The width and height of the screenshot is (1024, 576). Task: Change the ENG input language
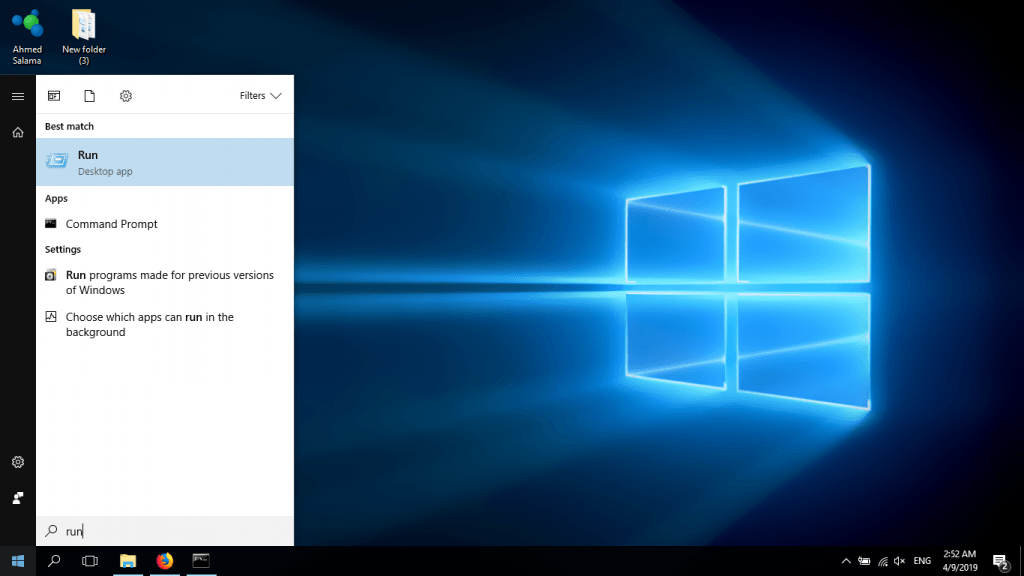click(922, 561)
